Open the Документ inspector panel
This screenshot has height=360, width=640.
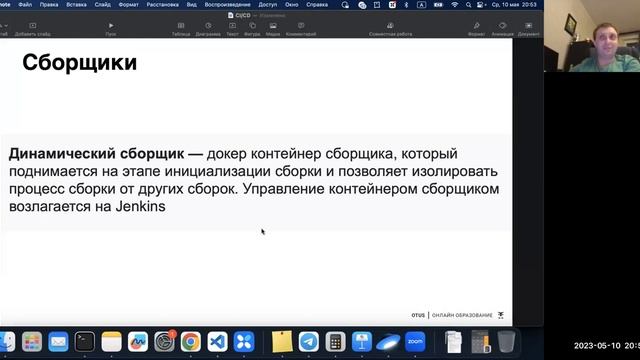[529, 29]
